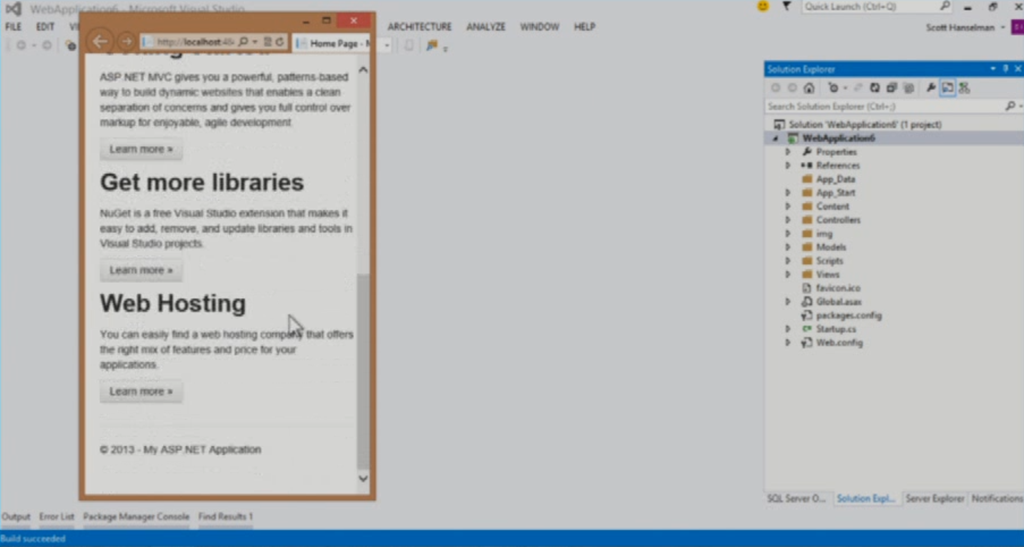
Task: Click Learn more under Get more libraries
Action: pos(141,270)
